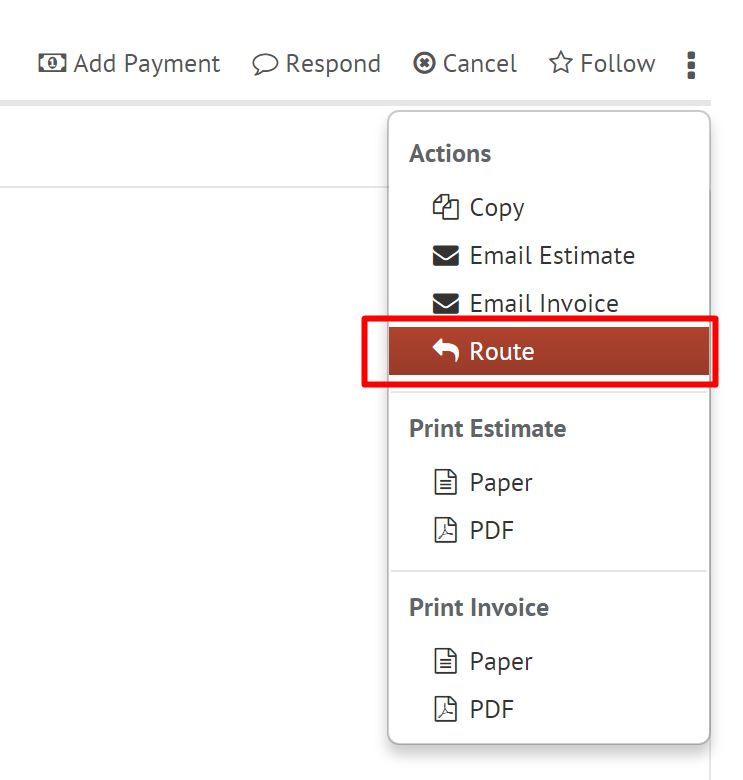Screen dimensions: 743x780
Task: Click the Email Invoice envelope icon
Action: coord(445,304)
